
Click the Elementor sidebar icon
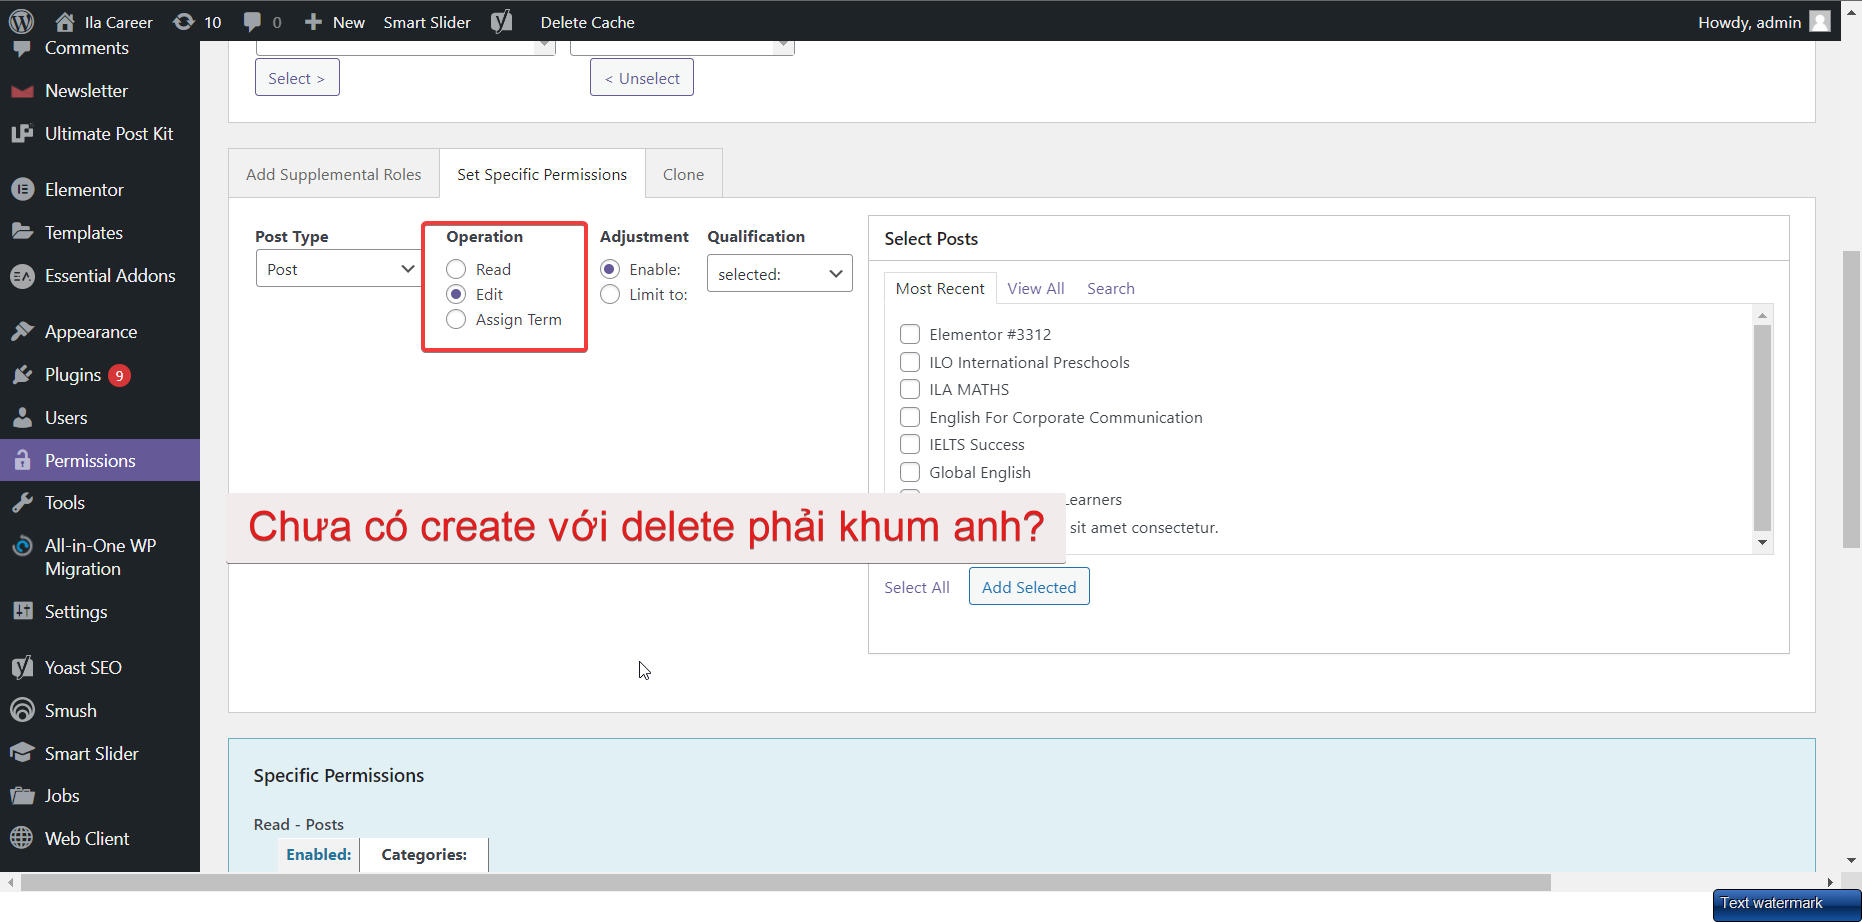[22, 189]
